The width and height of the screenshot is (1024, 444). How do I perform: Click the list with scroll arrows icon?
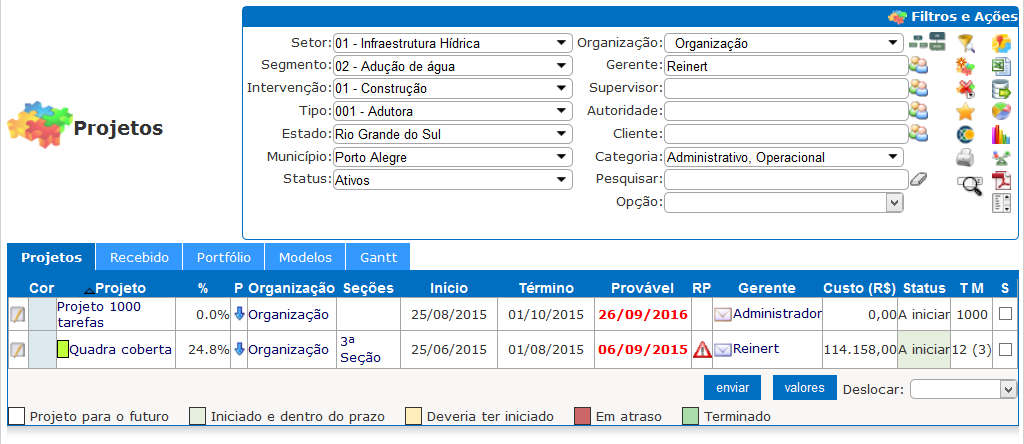pos(1001,202)
